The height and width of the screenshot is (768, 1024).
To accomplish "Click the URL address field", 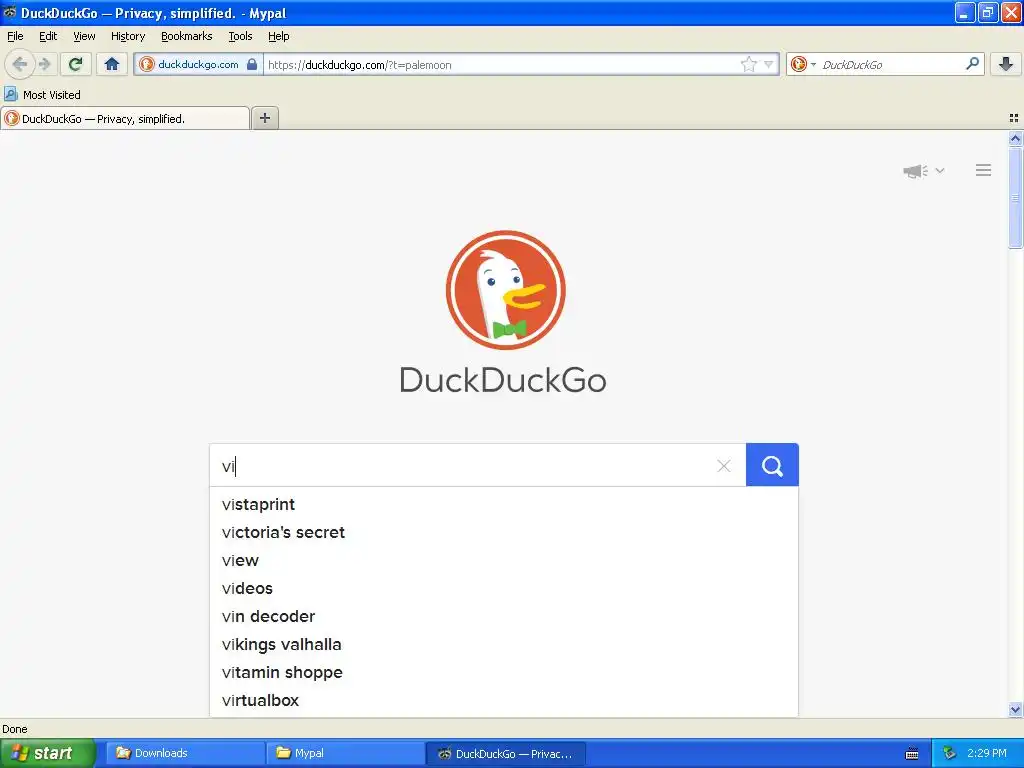I will [500, 65].
